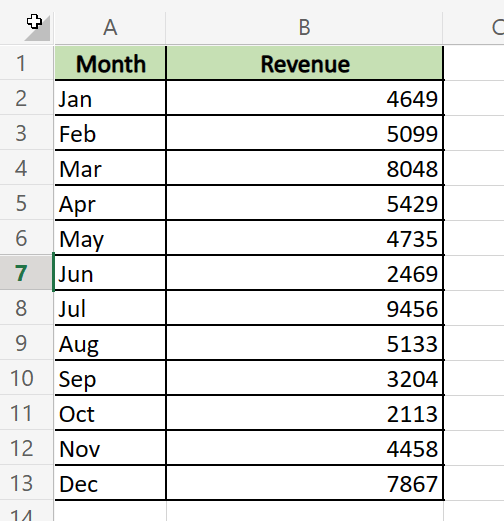This screenshot has height=521, width=504.
Task: Select column C header
Action: pyautogui.click(x=474, y=27)
